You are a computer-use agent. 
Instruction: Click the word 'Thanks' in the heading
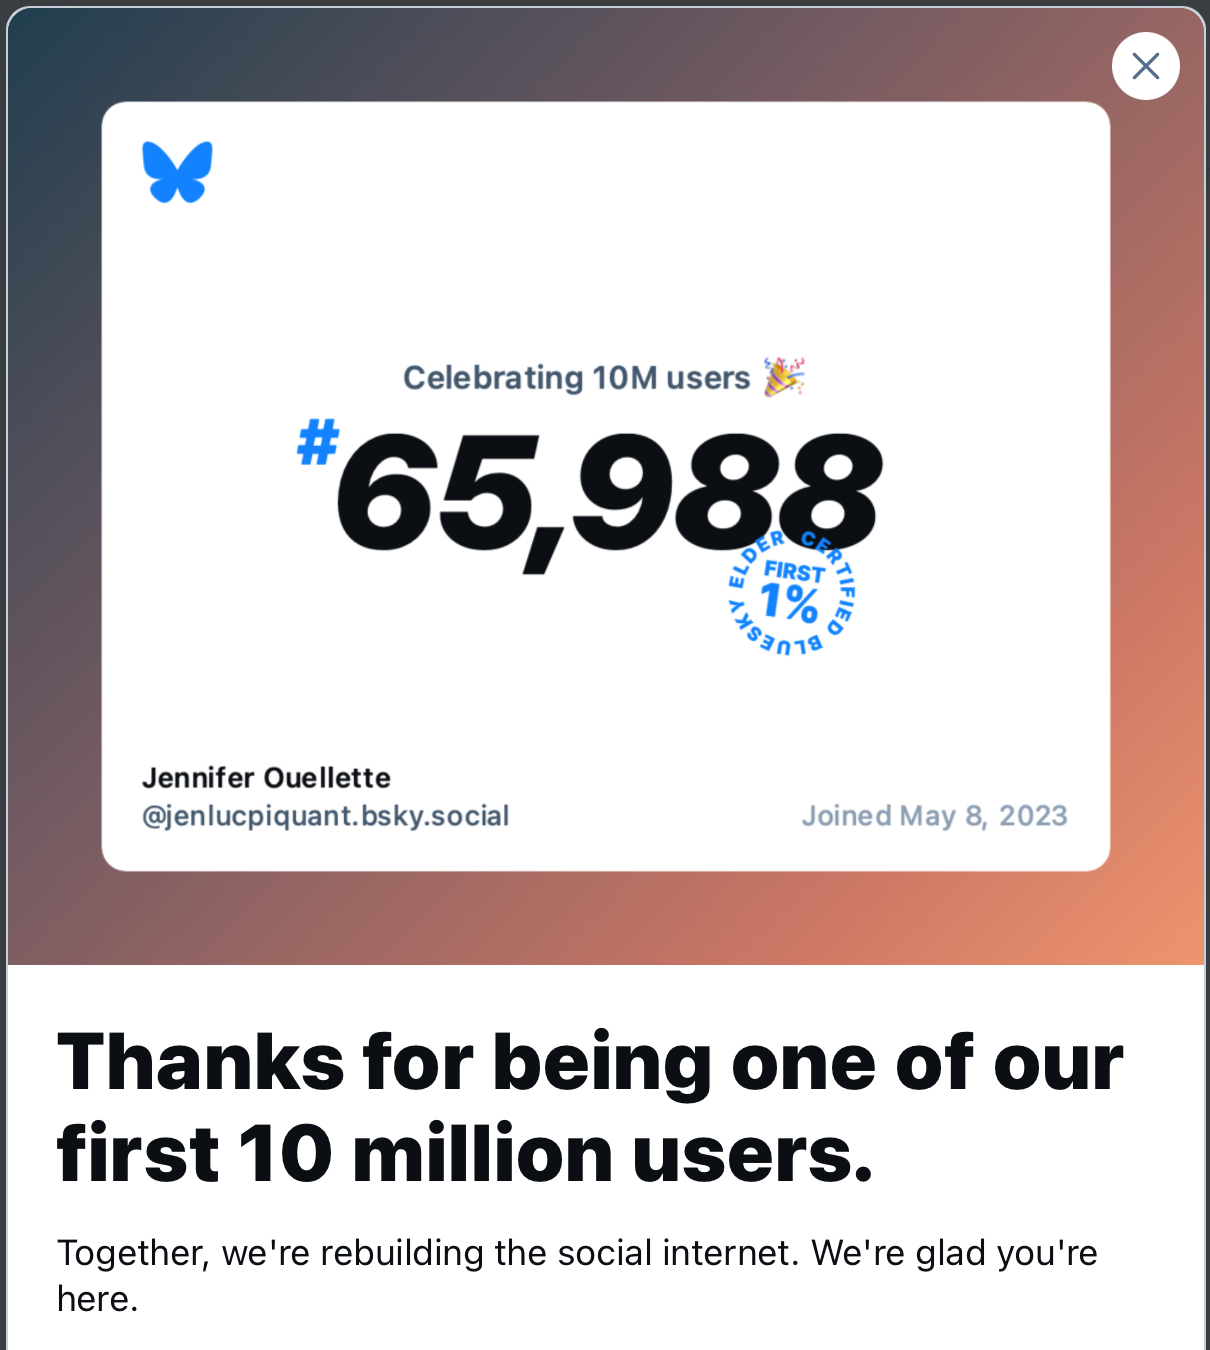click(x=201, y=1062)
